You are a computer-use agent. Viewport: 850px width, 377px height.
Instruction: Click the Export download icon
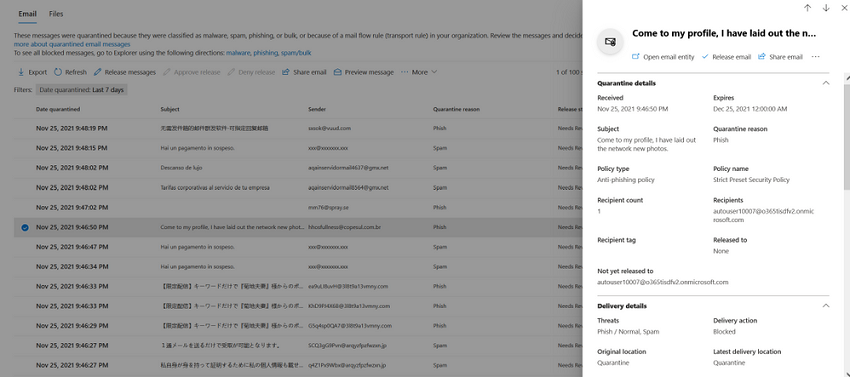point(21,72)
